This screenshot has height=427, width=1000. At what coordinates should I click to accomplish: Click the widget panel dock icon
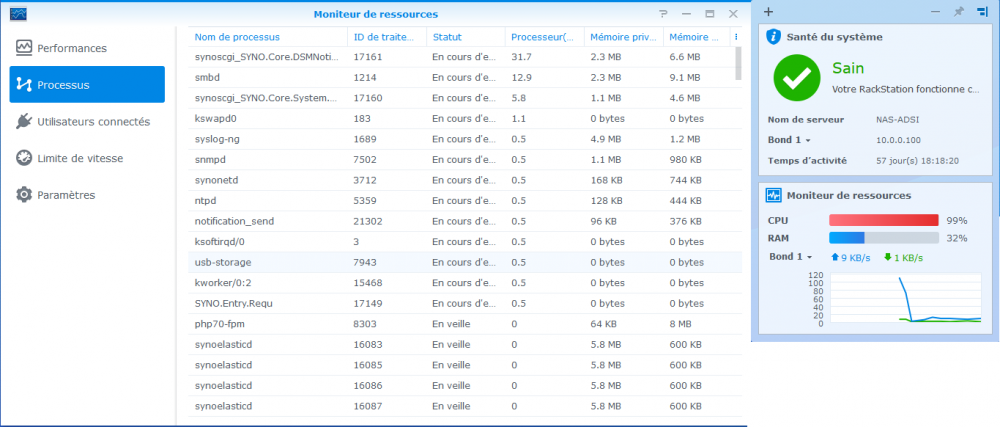point(981,11)
